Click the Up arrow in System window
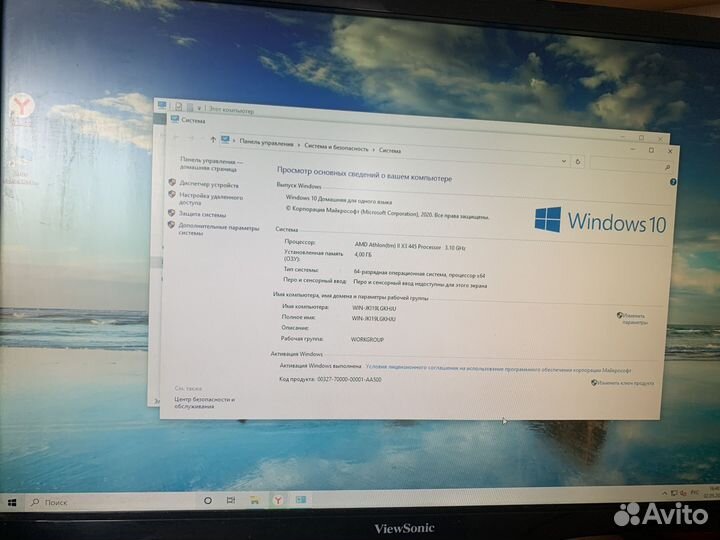The image size is (720, 540). coord(213,140)
